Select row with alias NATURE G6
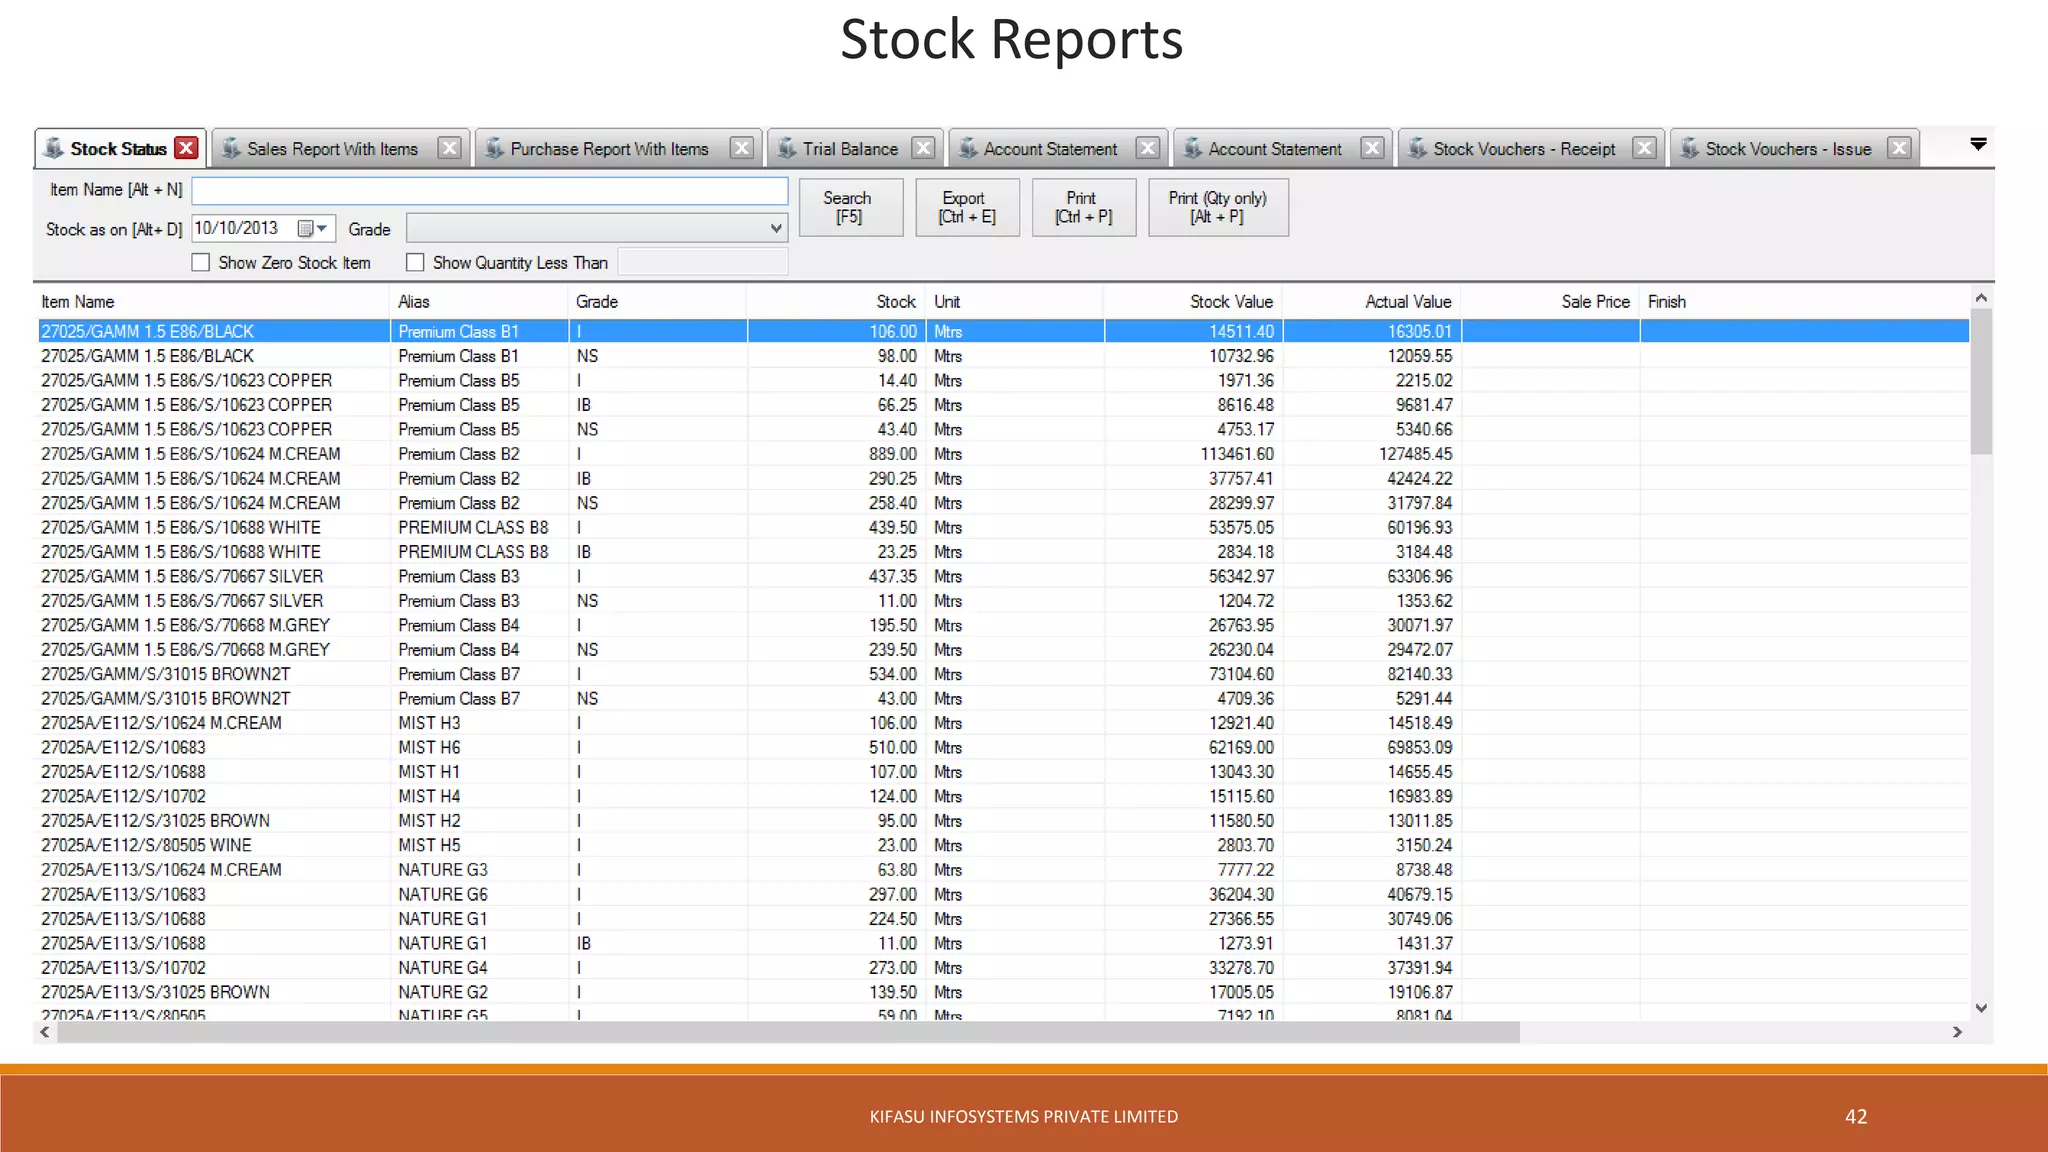 coord(1003,894)
